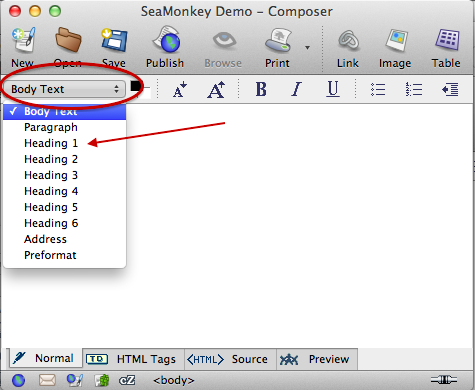Choose Paragraph from the format list

pyautogui.click(x=64, y=127)
